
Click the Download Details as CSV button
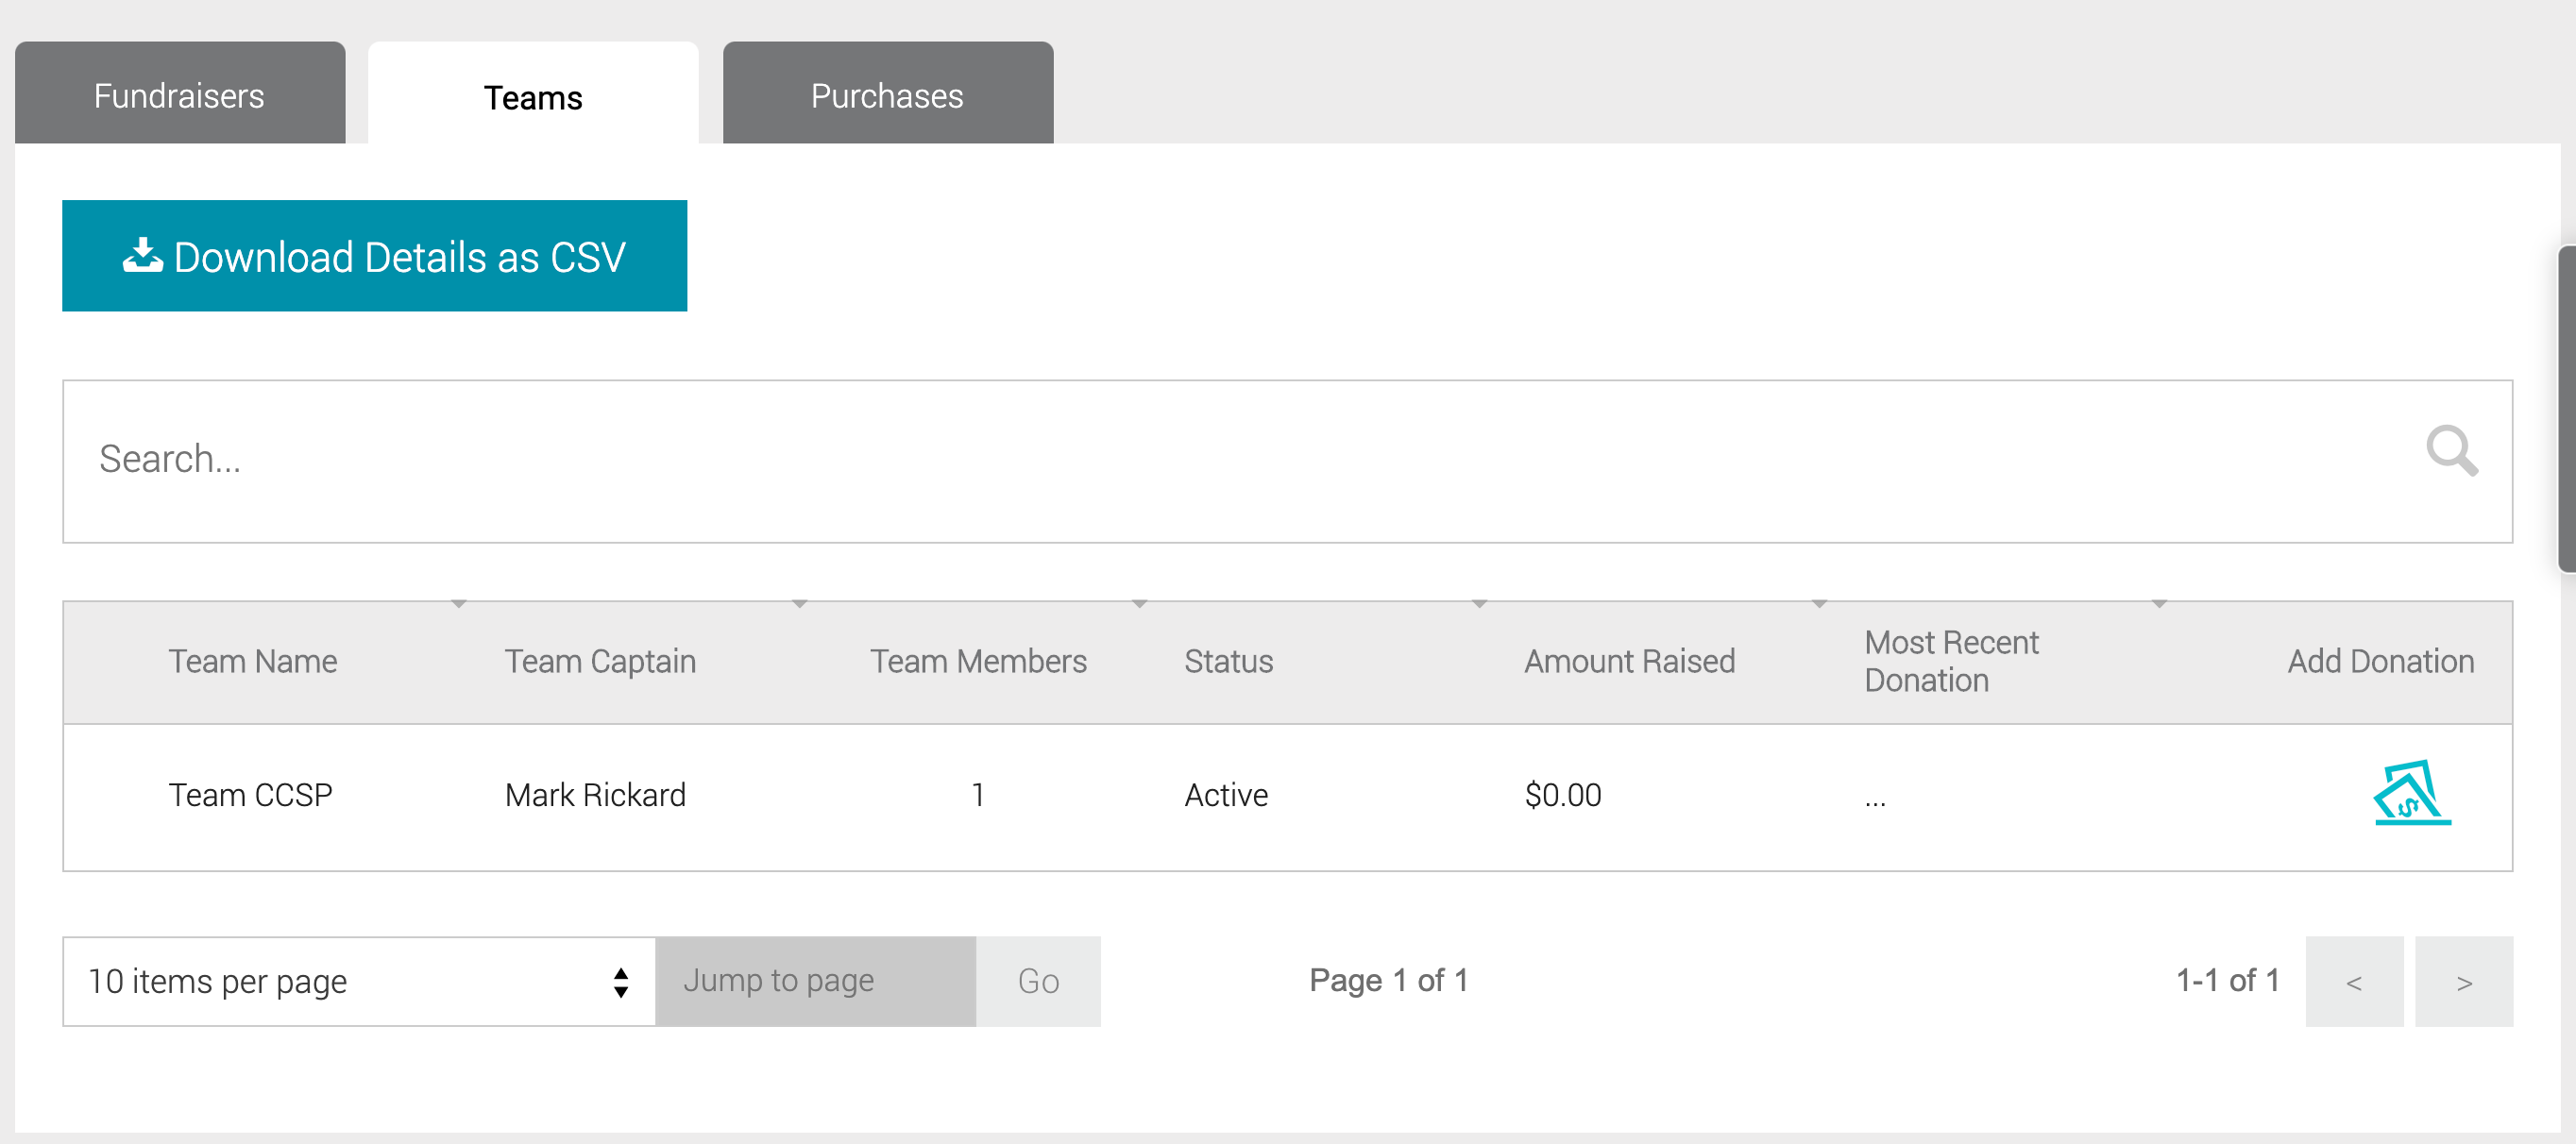(374, 256)
